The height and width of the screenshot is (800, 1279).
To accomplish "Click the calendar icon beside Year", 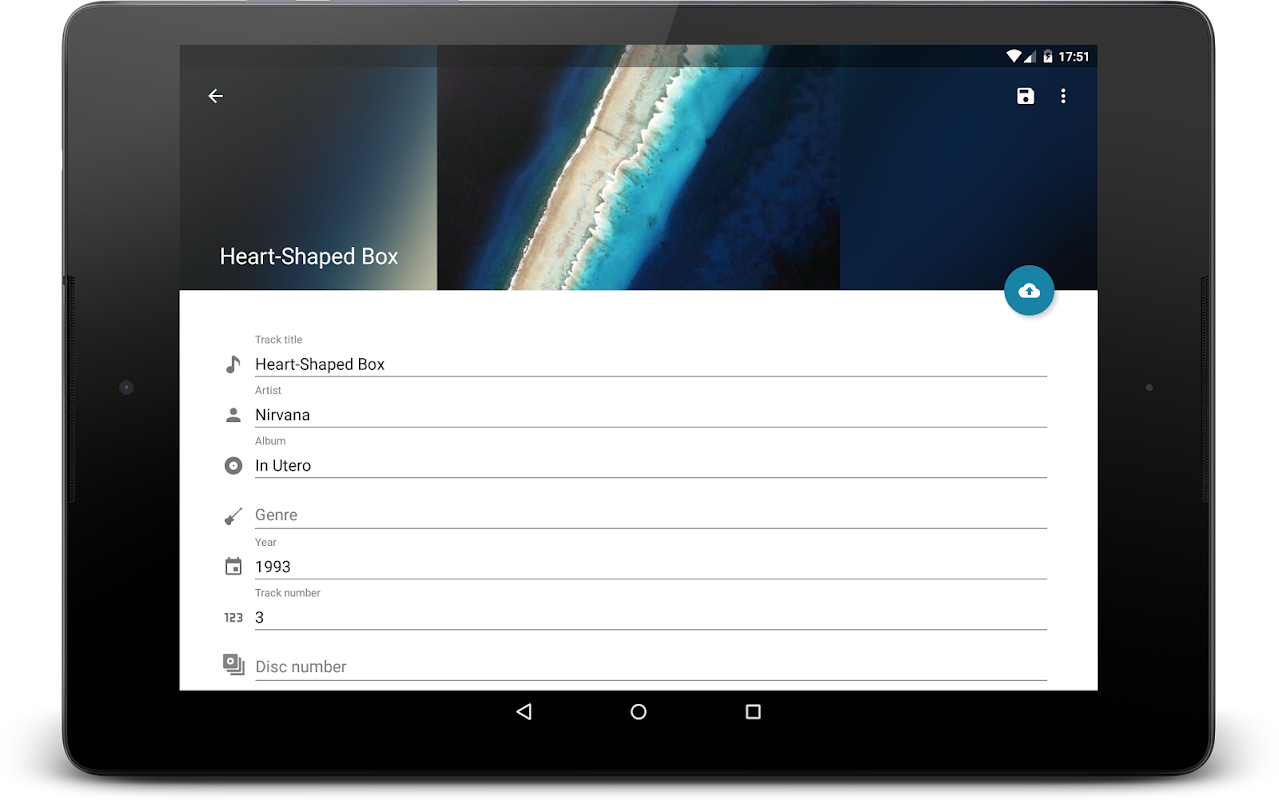I will [x=233, y=567].
